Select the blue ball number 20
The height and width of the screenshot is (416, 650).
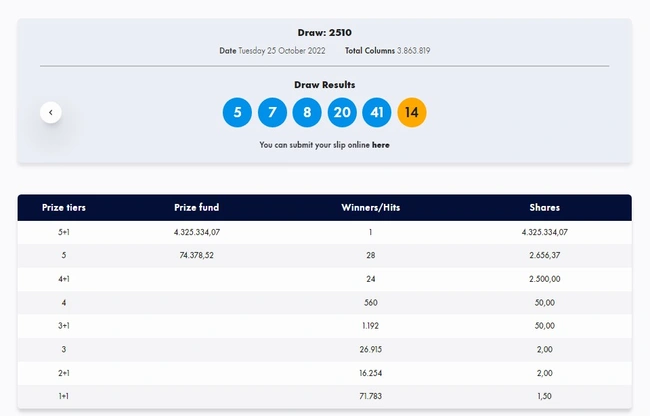pos(342,112)
